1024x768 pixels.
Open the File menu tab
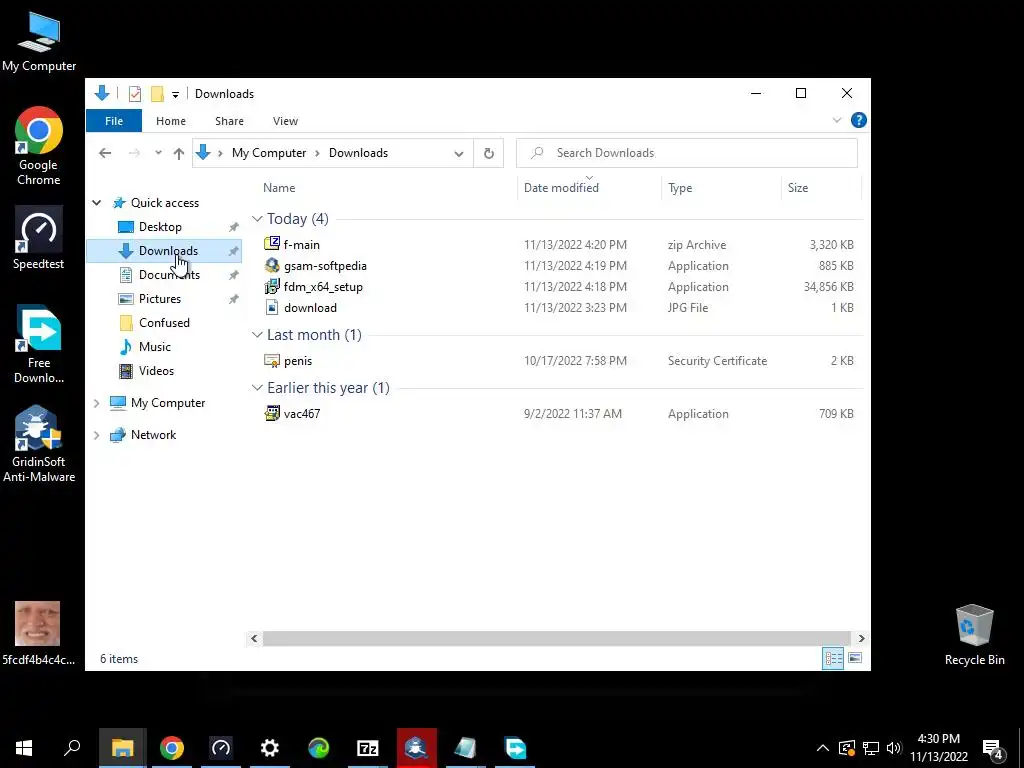point(114,121)
